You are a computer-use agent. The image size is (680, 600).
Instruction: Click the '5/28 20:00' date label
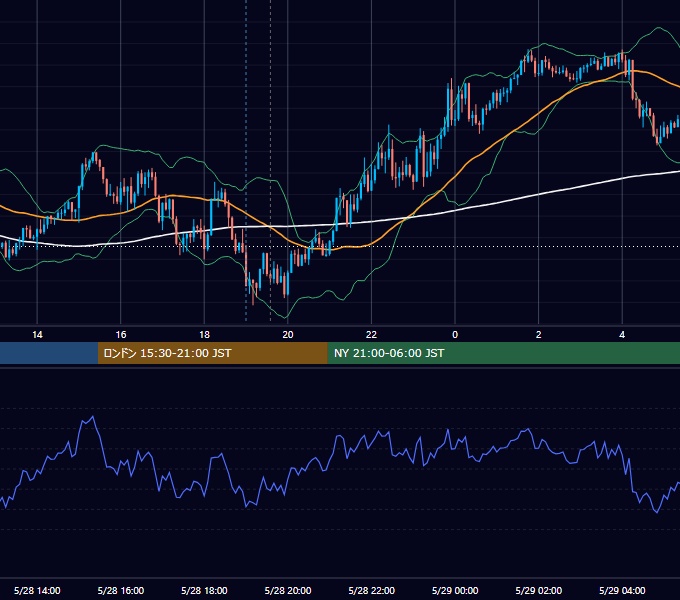[x=288, y=590]
